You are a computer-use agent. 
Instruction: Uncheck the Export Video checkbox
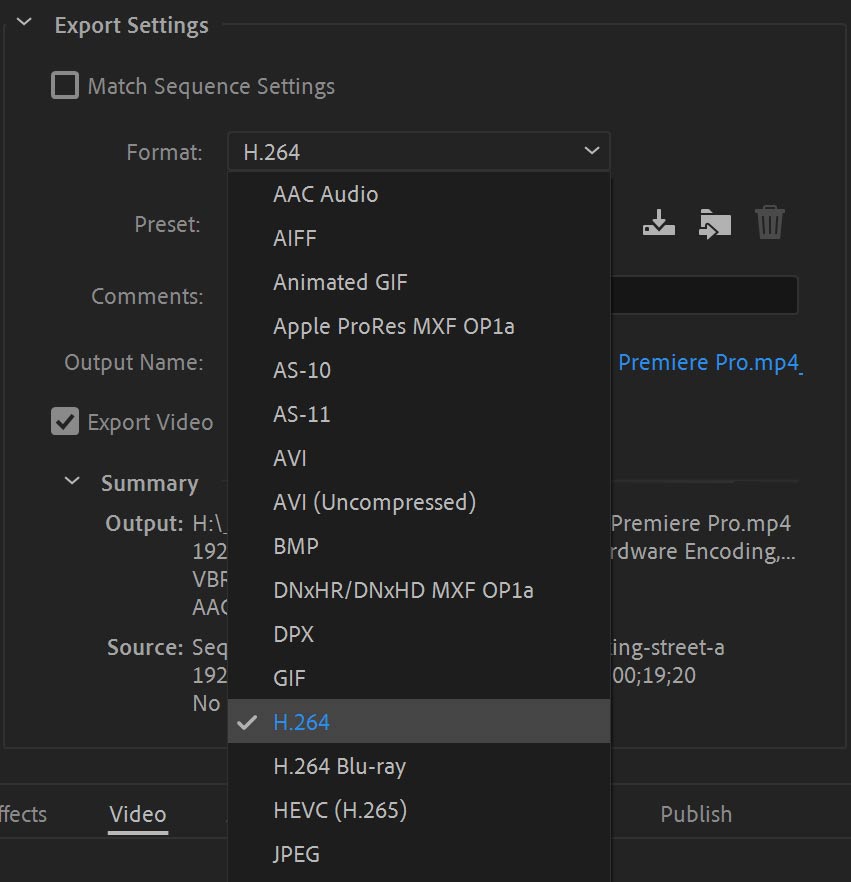coord(65,421)
